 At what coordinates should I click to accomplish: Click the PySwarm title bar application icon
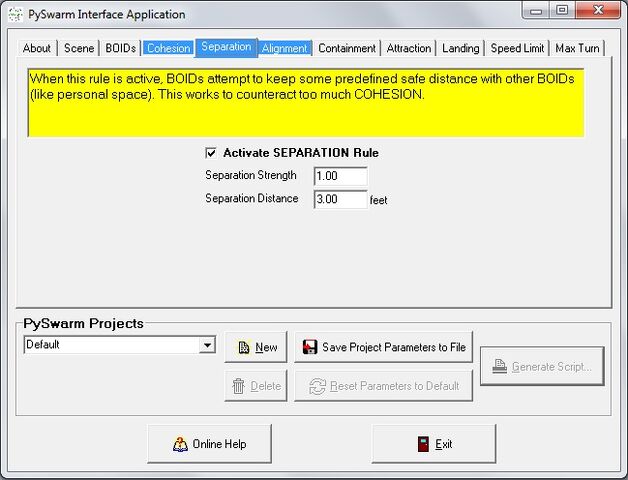pyautogui.click(x=15, y=14)
